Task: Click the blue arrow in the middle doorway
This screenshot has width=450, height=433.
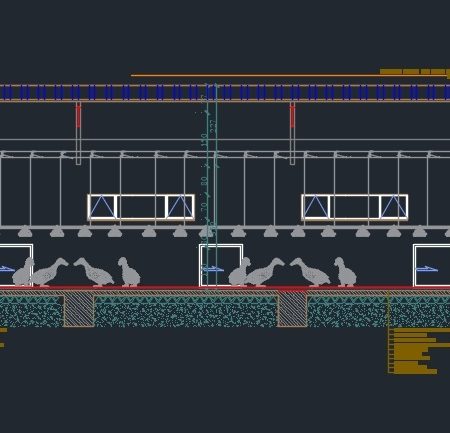Action: pyautogui.click(x=213, y=269)
